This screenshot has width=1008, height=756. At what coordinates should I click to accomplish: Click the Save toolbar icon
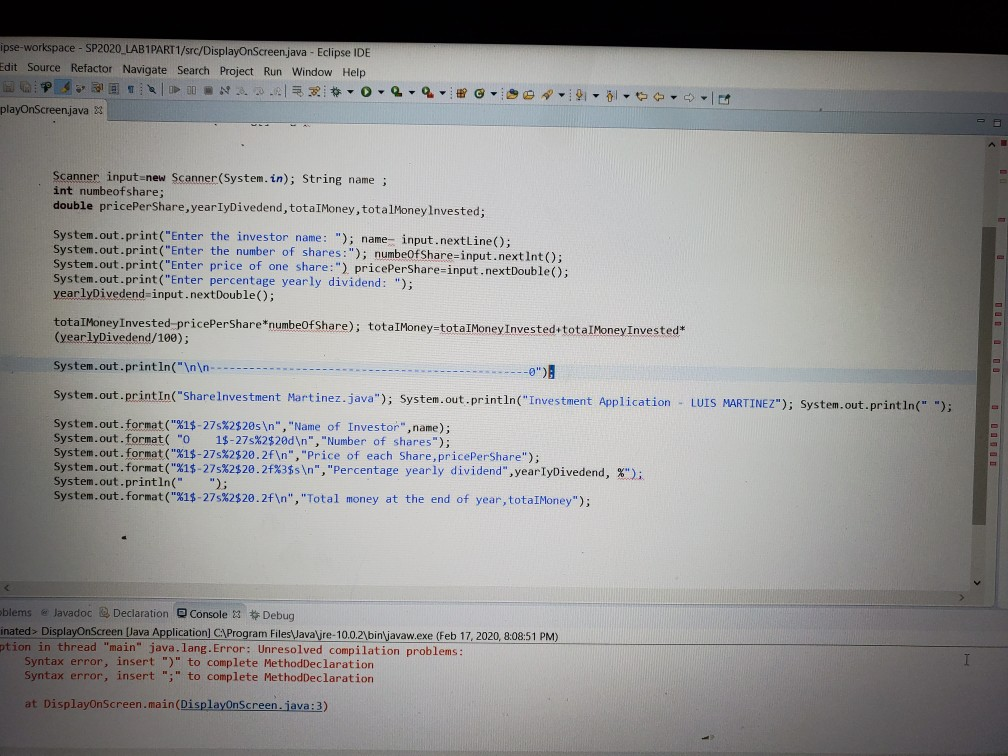pyautogui.click(x=9, y=87)
